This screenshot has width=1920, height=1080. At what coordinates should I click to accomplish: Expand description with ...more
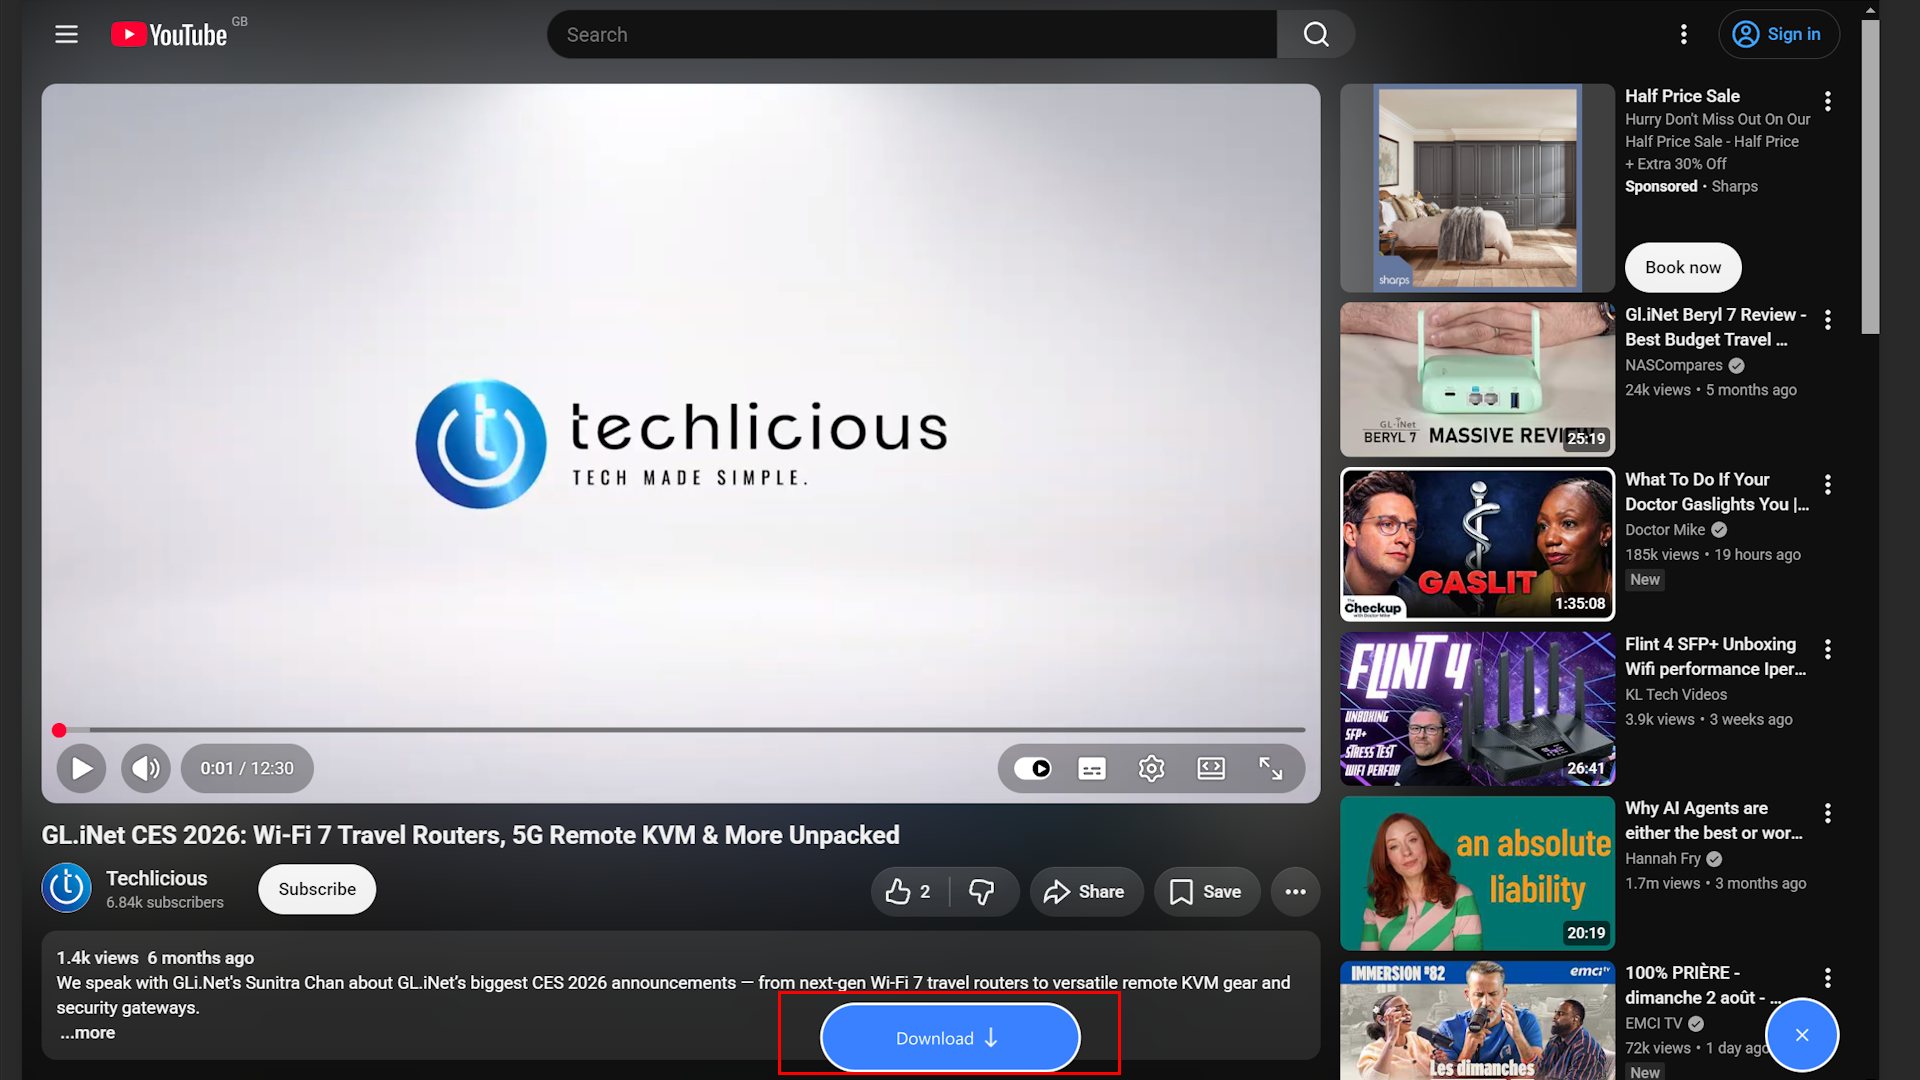pos(86,1033)
